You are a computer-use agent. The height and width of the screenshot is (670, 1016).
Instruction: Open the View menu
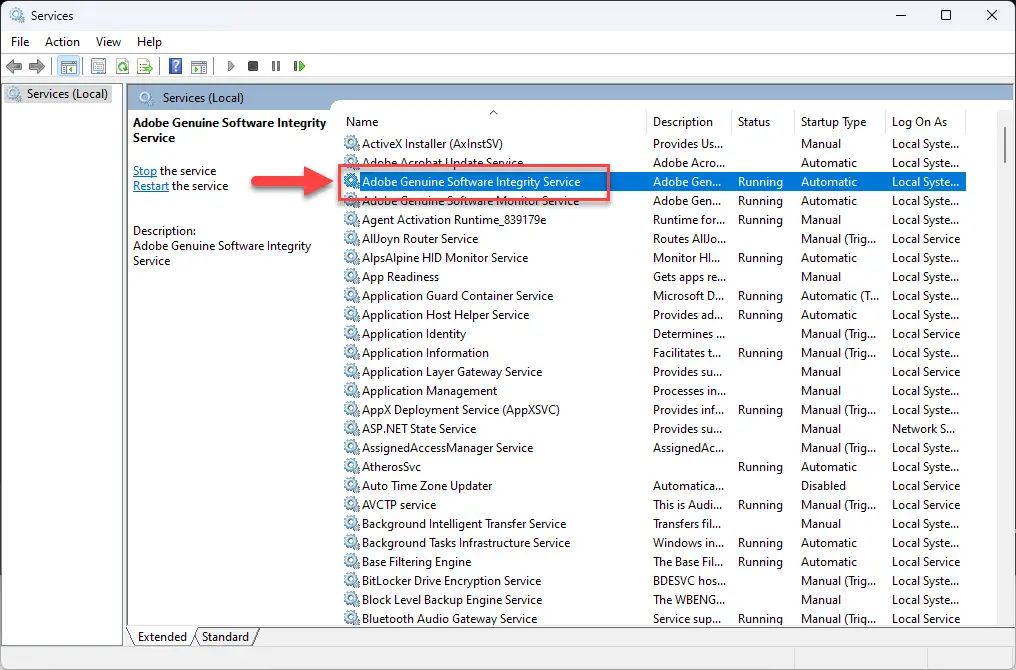click(x=108, y=41)
